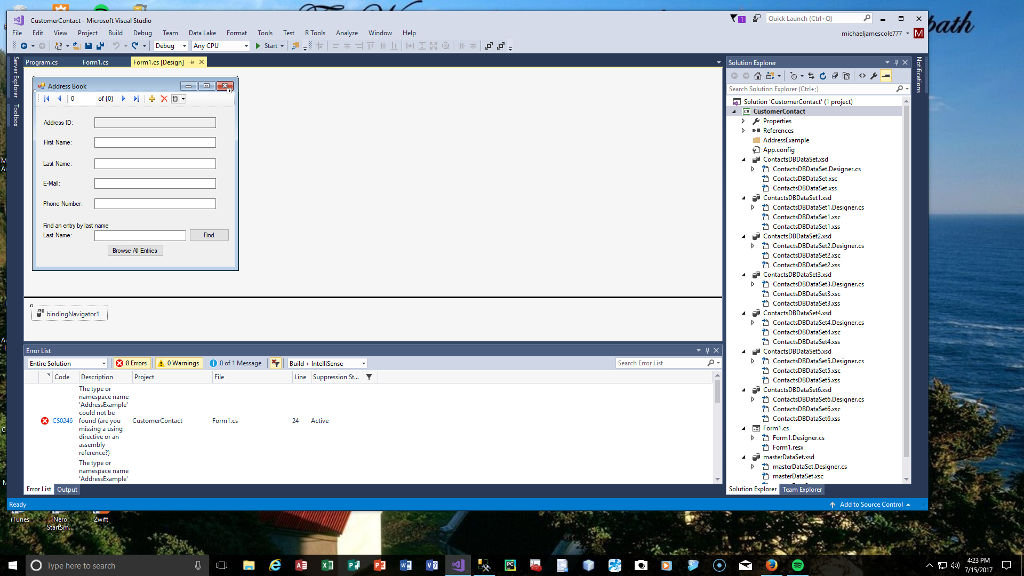Toggle auto-hide pin on Error List panel
The height and width of the screenshot is (576, 1024).
click(x=707, y=351)
